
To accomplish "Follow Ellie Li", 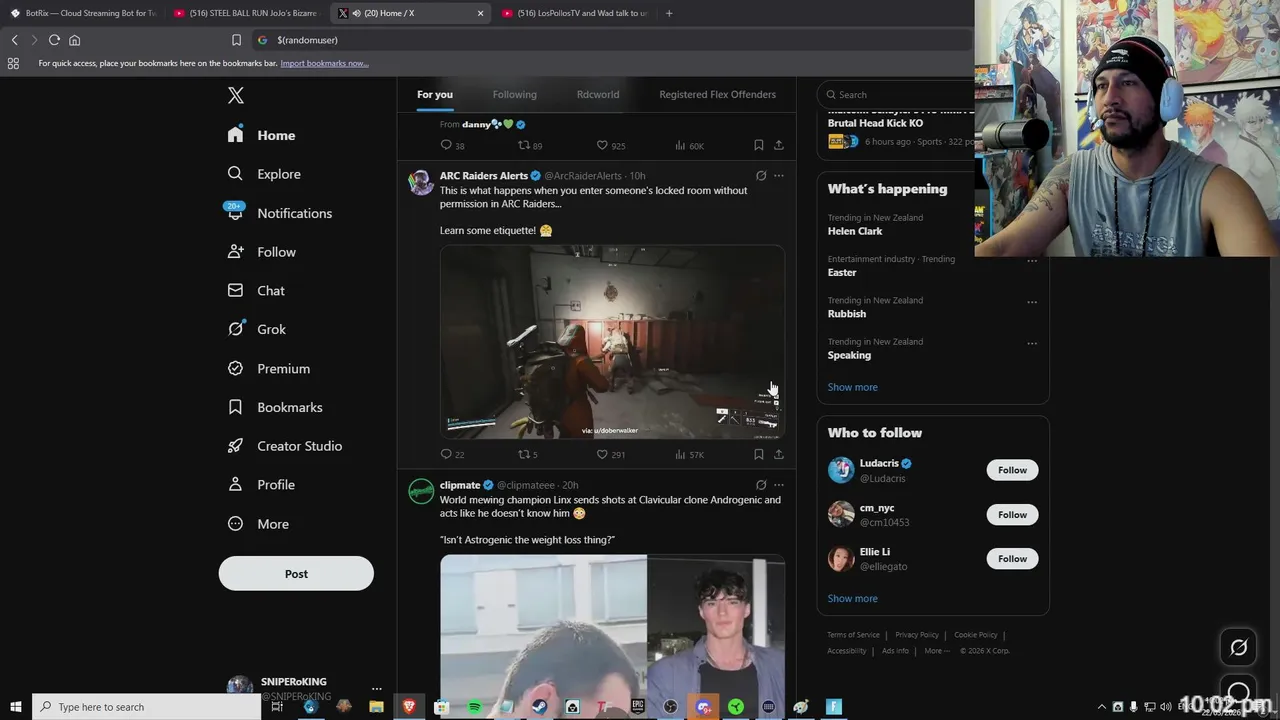I will click(1012, 559).
